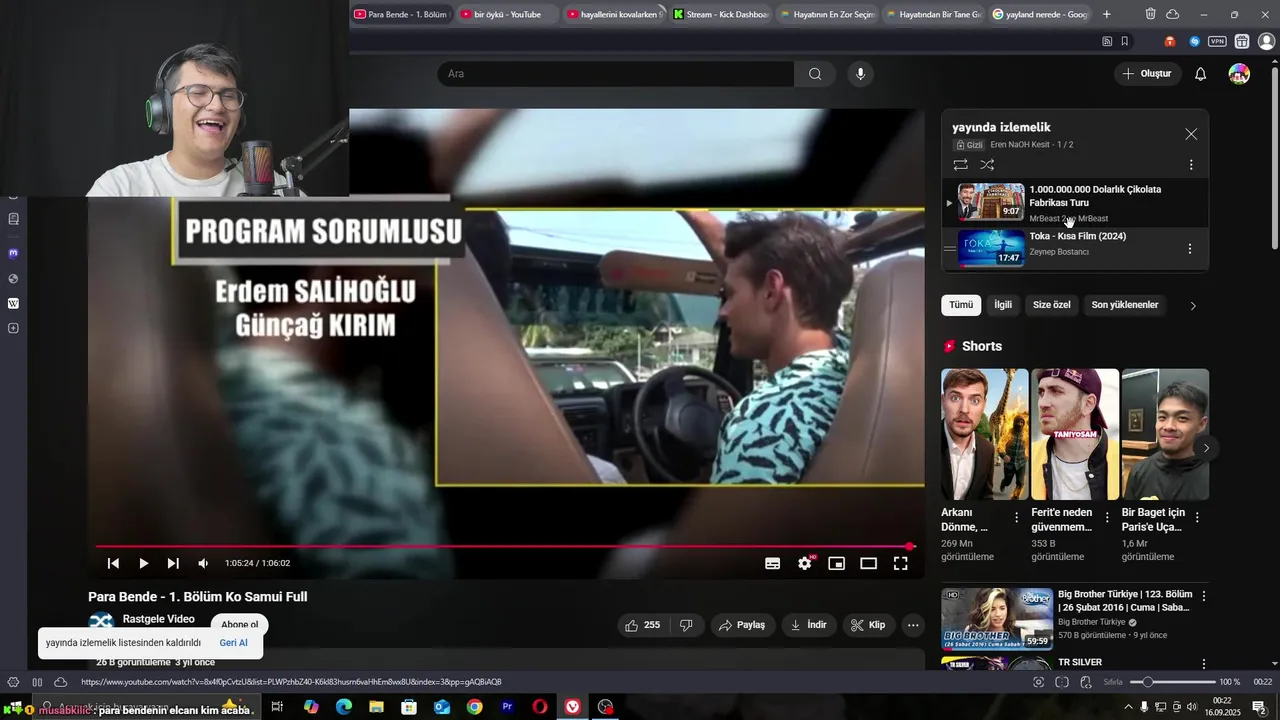The image size is (1280, 720).
Task: Create a clip with Klip button
Action: [x=868, y=625]
